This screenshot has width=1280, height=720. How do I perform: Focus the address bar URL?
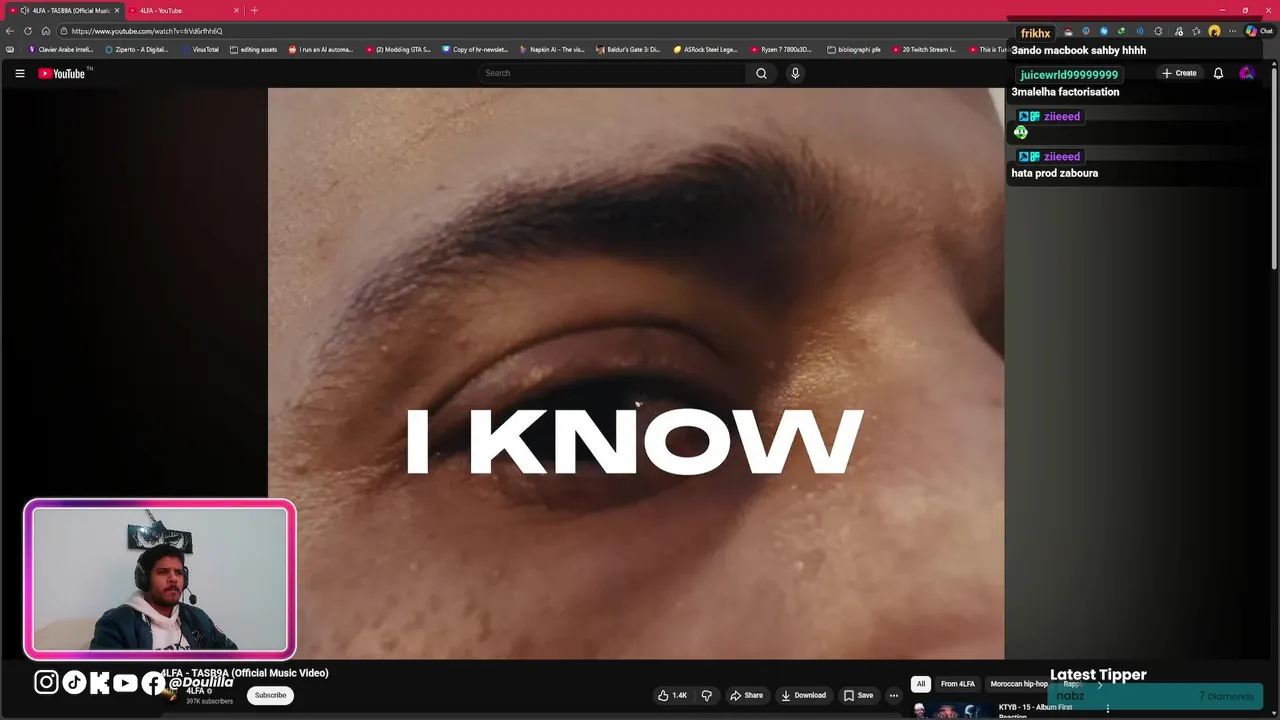146,31
